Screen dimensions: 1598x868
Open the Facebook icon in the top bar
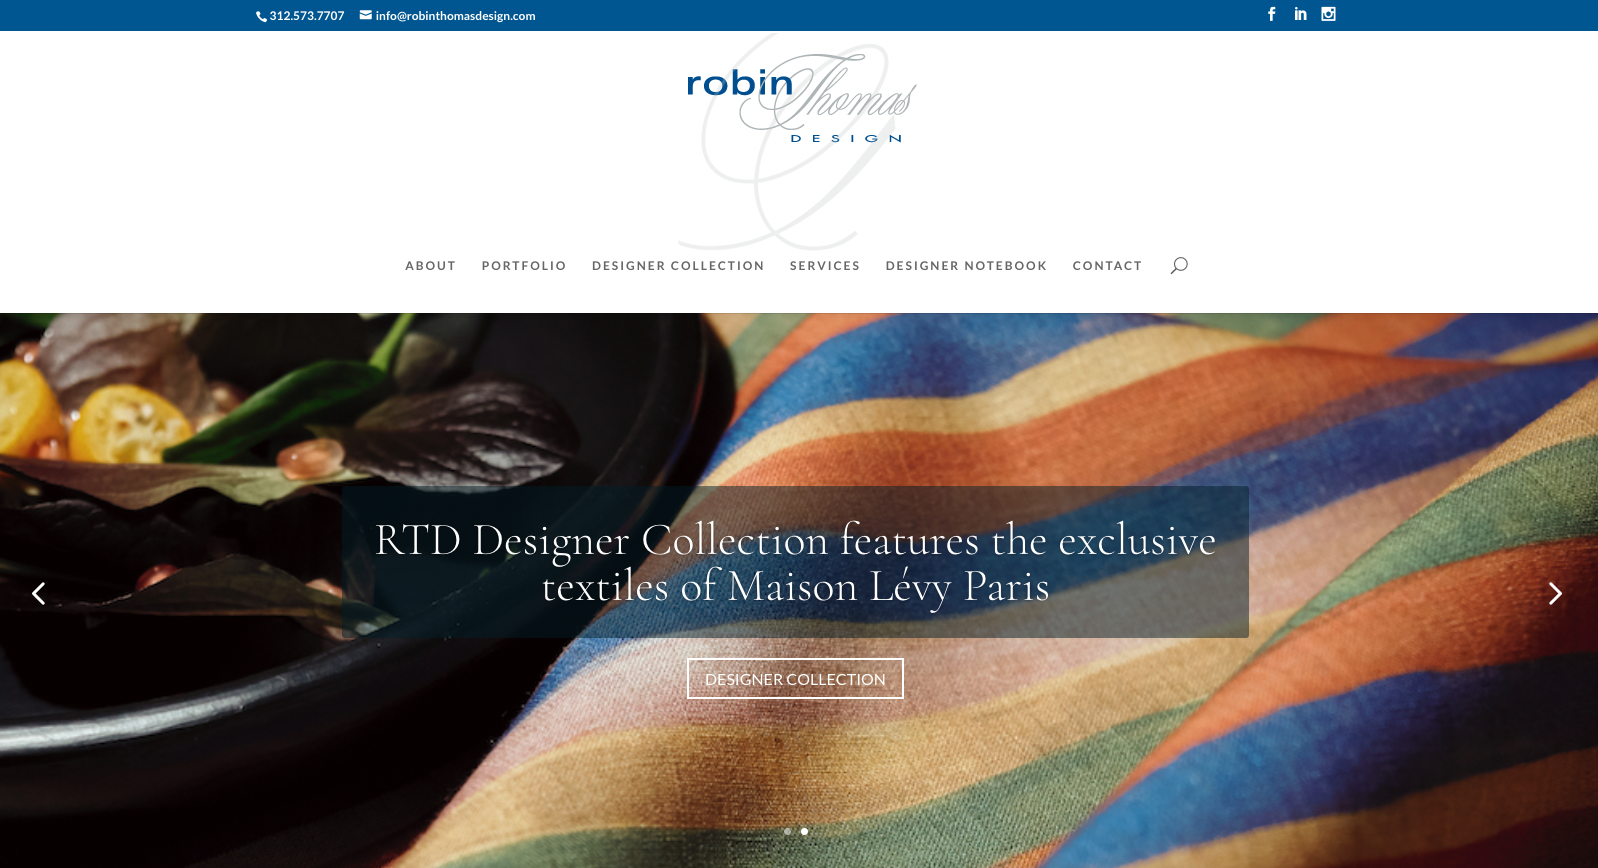[1272, 14]
